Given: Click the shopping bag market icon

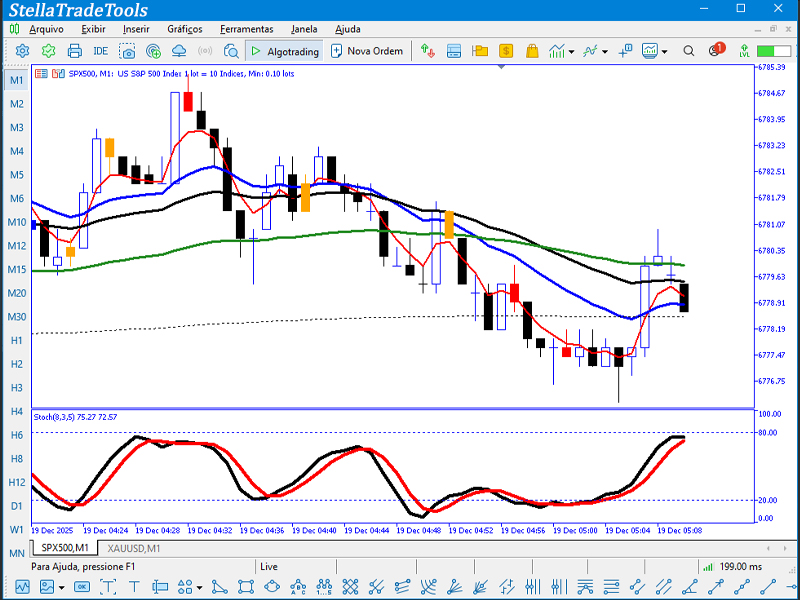Looking at the screenshot, I should pos(532,51).
